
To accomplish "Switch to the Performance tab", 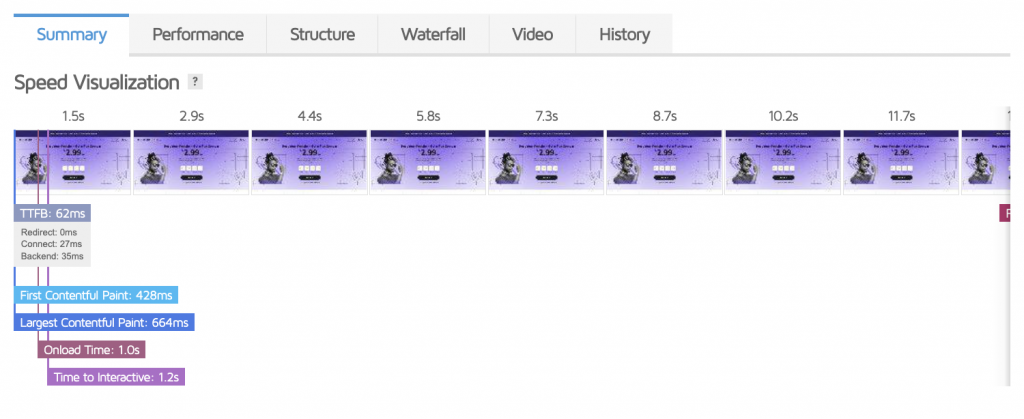I will (x=198, y=34).
